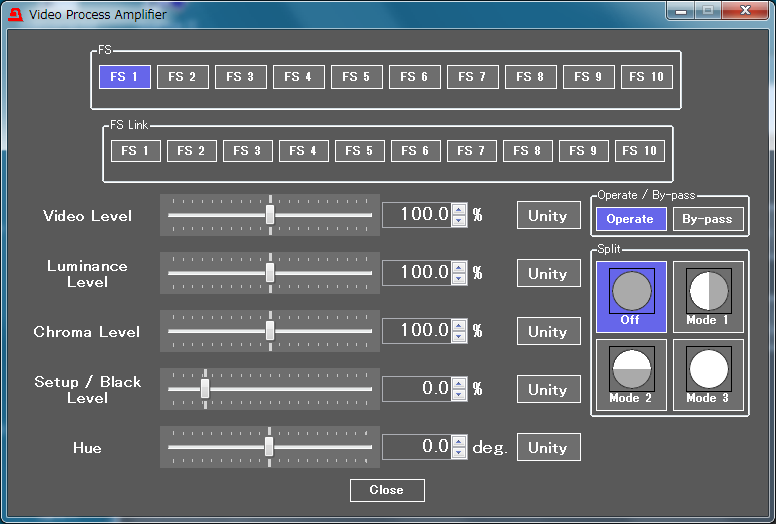Click the Setup / Black Level slider handle
Image resolution: width=776 pixels, height=524 pixels.
(x=205, y=389)
